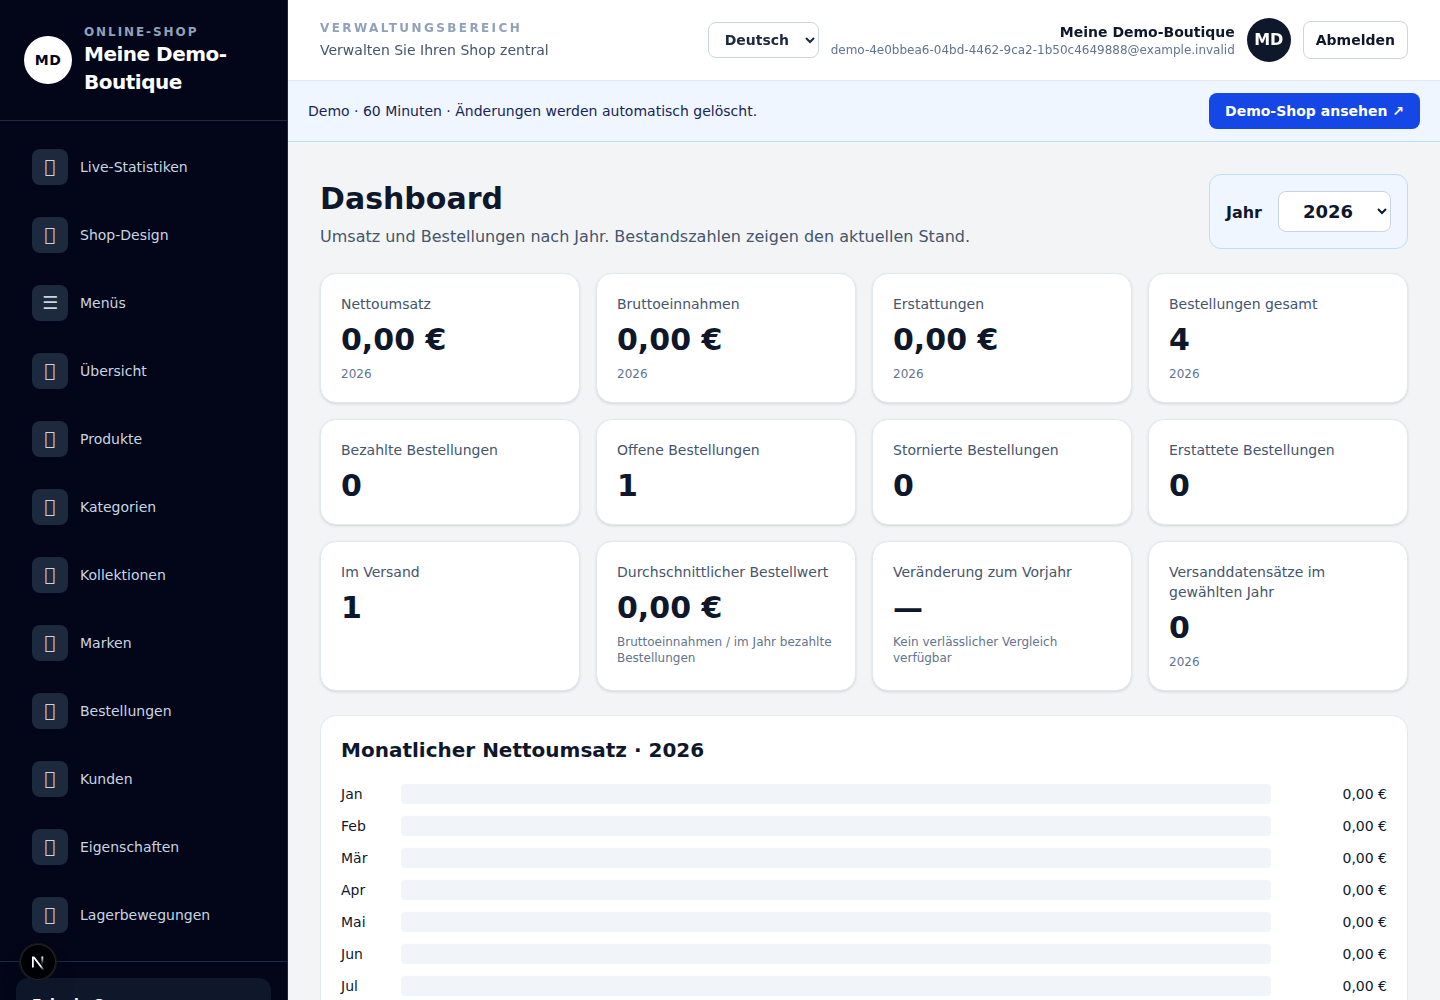The image size is (1440, 1000).
Task: Click the Lagerbewegungen sidebar icon
Action: (50, 915)
